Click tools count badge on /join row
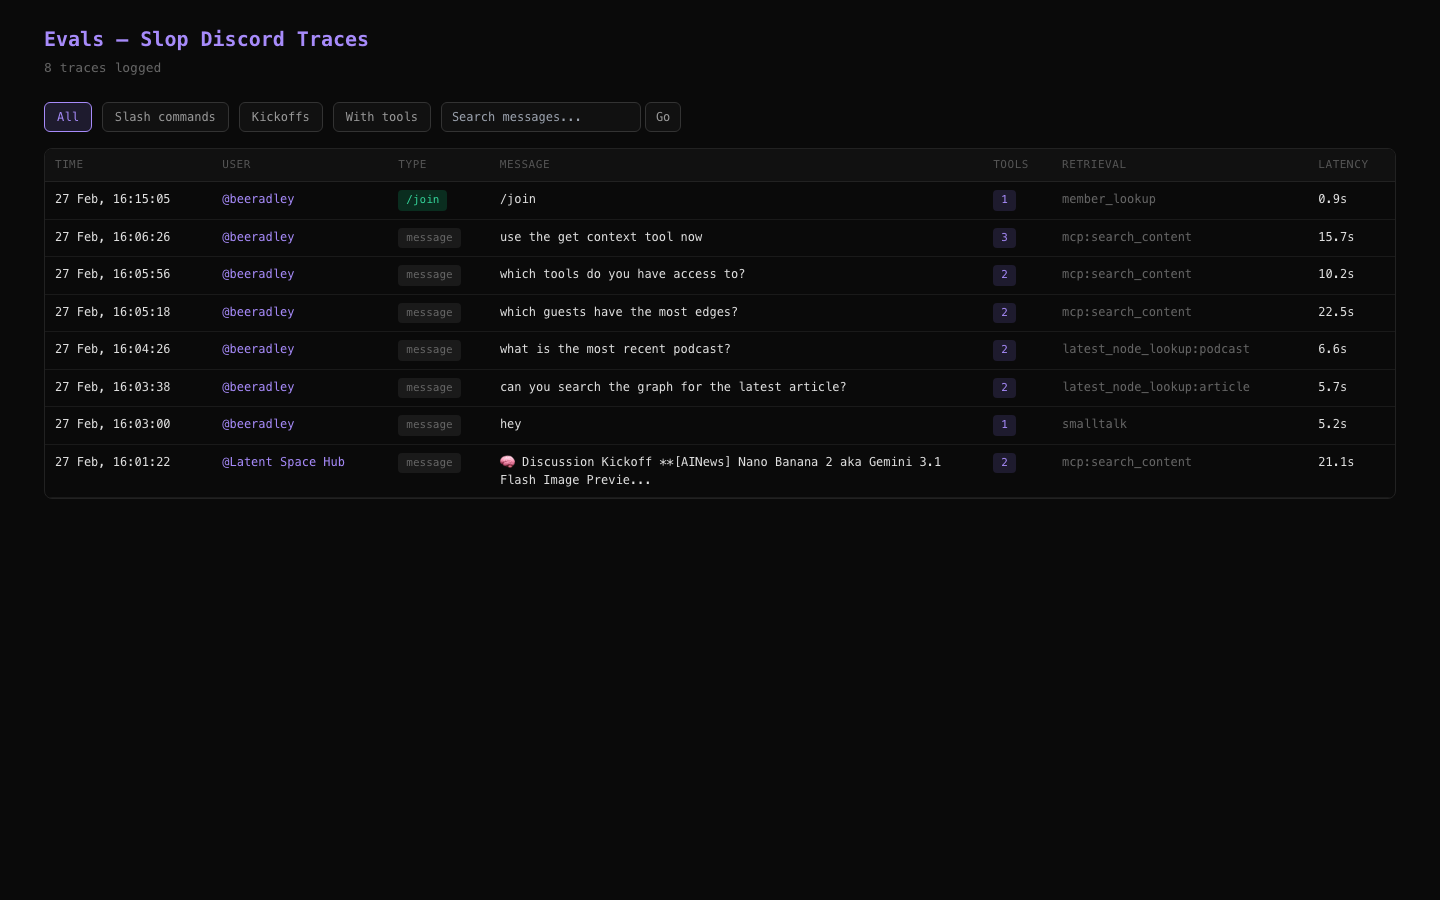 pyautogui.click(x=1004, y=200)
